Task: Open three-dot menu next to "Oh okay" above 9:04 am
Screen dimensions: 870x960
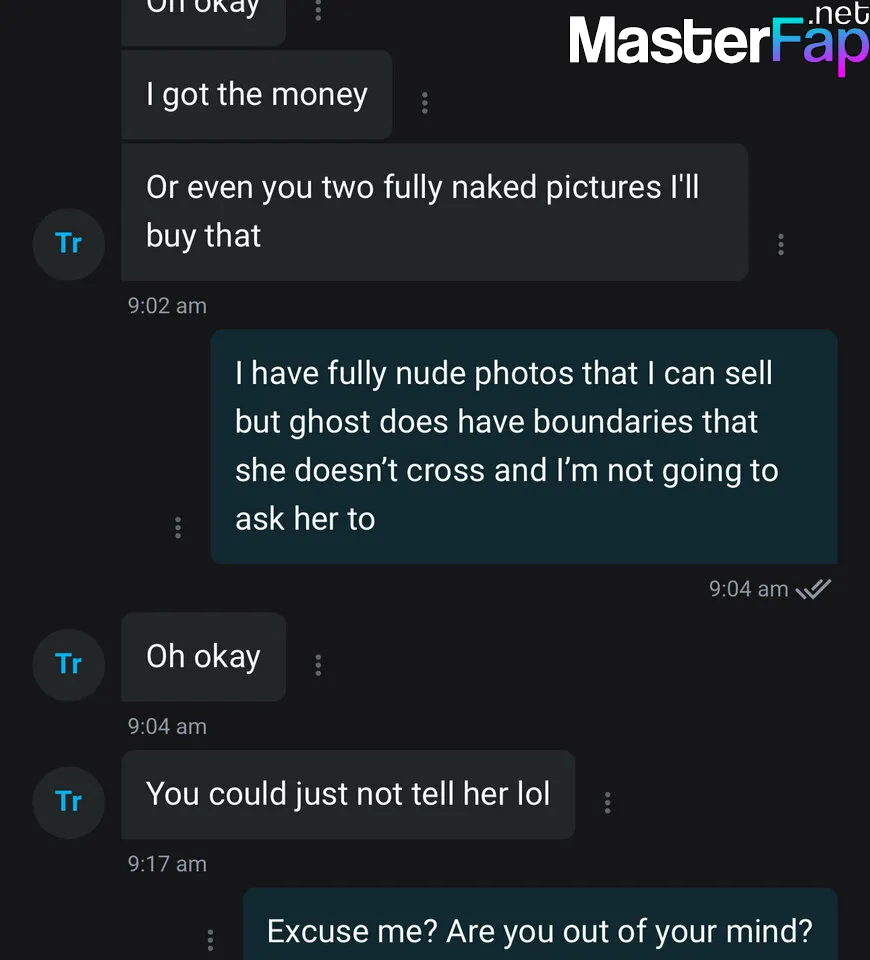Action: coord(318,665)
